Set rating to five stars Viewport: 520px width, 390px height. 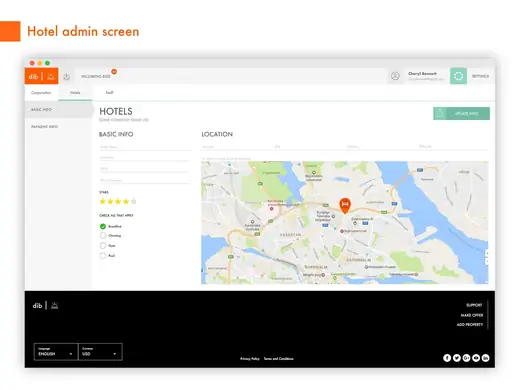pyautogui.click(x=134, y=201)
